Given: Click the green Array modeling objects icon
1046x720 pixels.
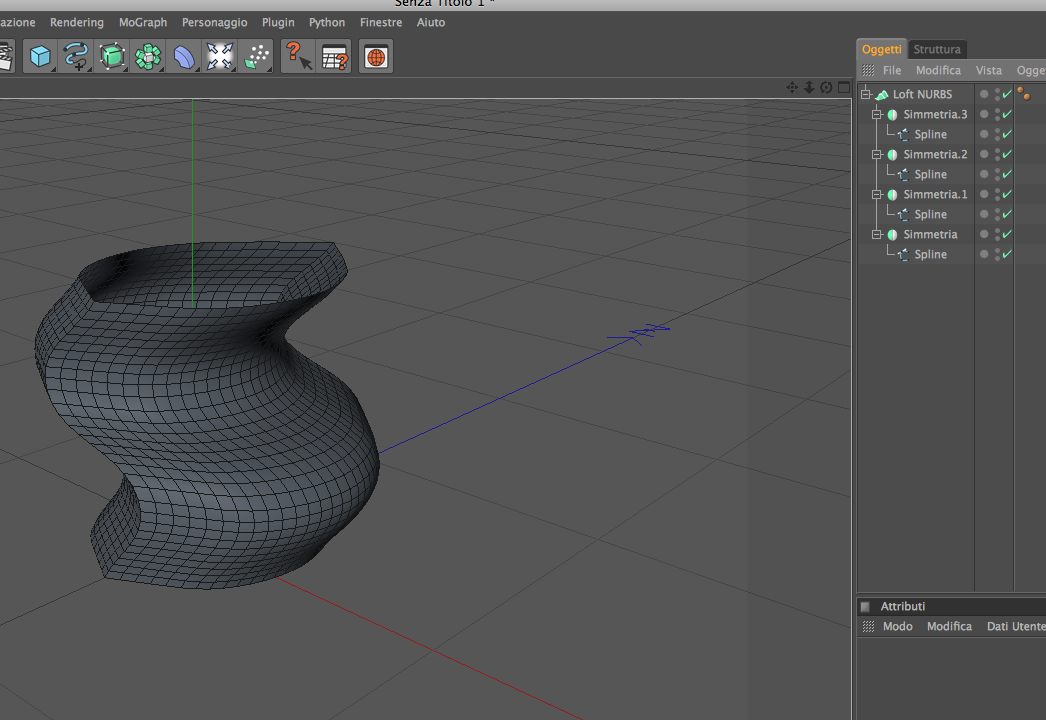Looking at the screenshot, I should click(148, 57).
